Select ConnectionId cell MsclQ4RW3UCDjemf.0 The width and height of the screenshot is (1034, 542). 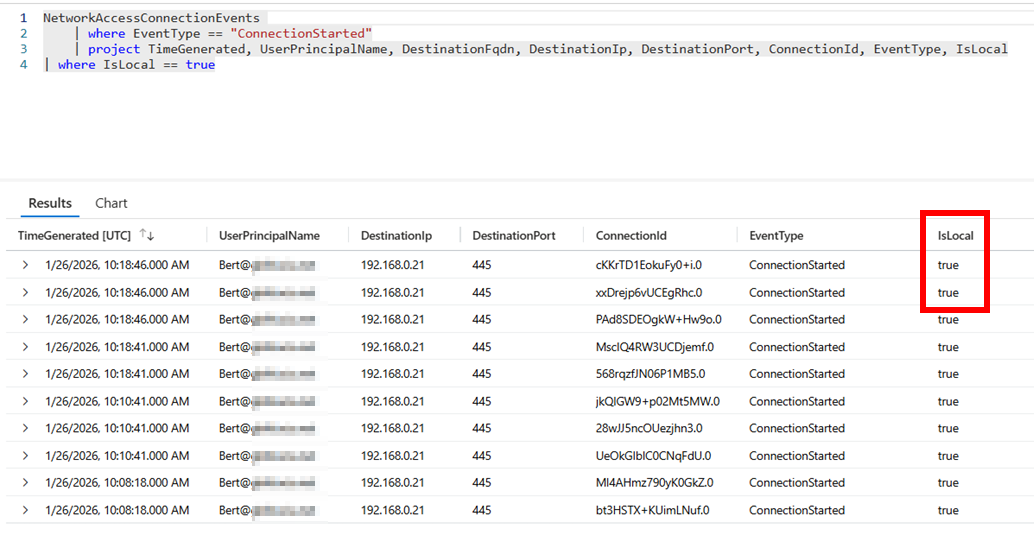pos(654,347)
